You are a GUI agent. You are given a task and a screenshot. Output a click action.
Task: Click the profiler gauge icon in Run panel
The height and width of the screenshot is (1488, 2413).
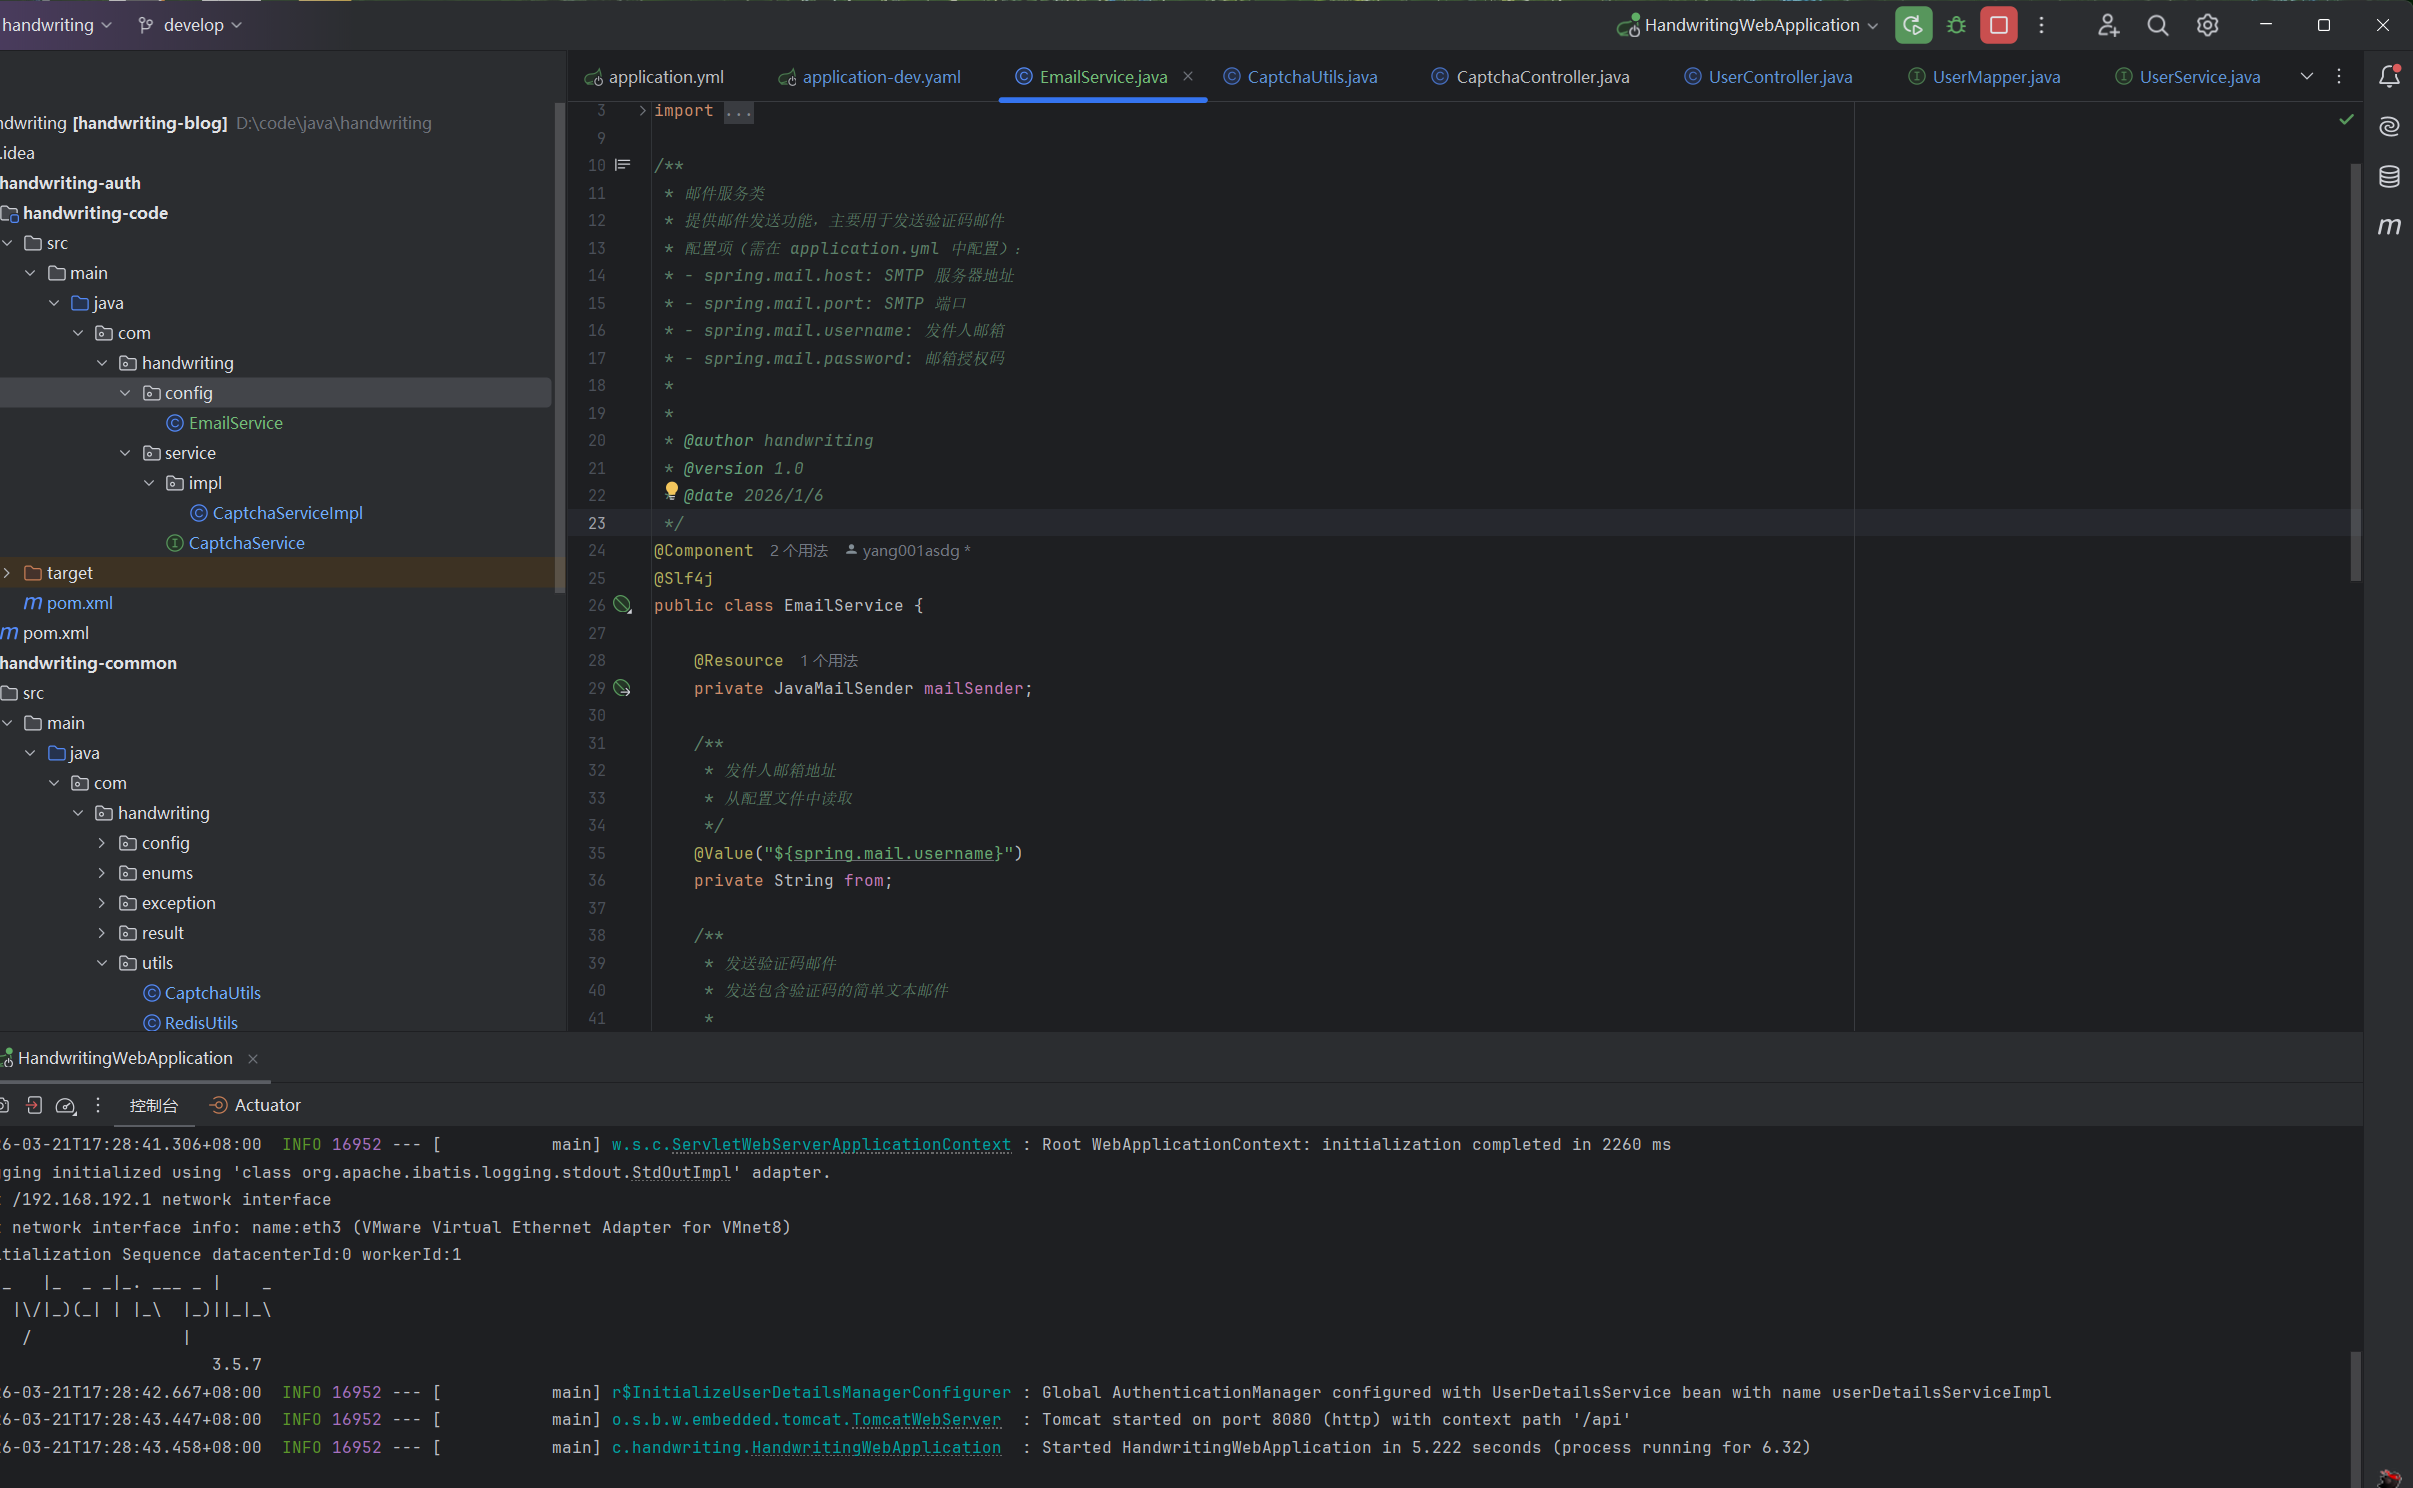click(x=66, y=1105)
